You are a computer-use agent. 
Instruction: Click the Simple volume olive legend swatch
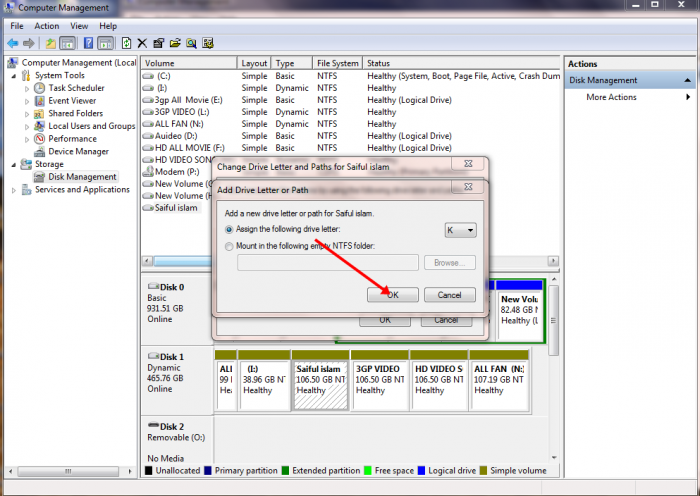(483, 471)
